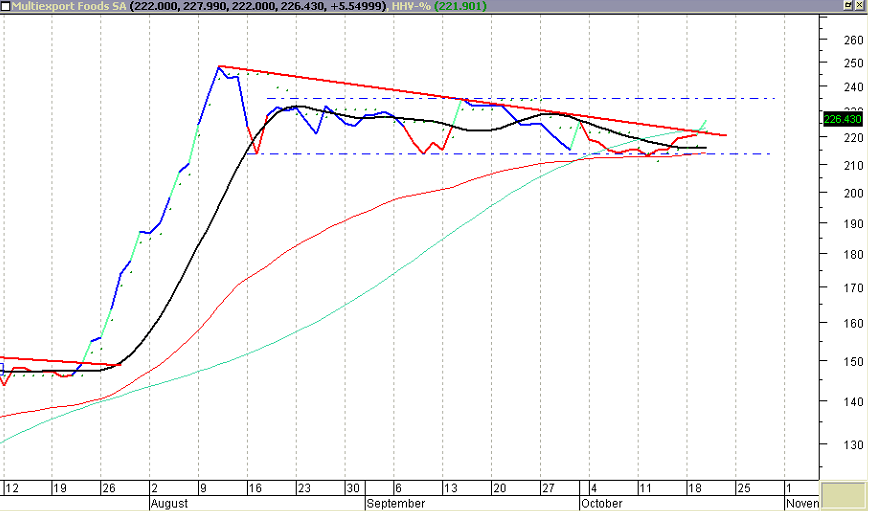The width and height of the screenshot is (869, 512).
Task: Click the date label 30 on time axis
Action: coord(353,489)
